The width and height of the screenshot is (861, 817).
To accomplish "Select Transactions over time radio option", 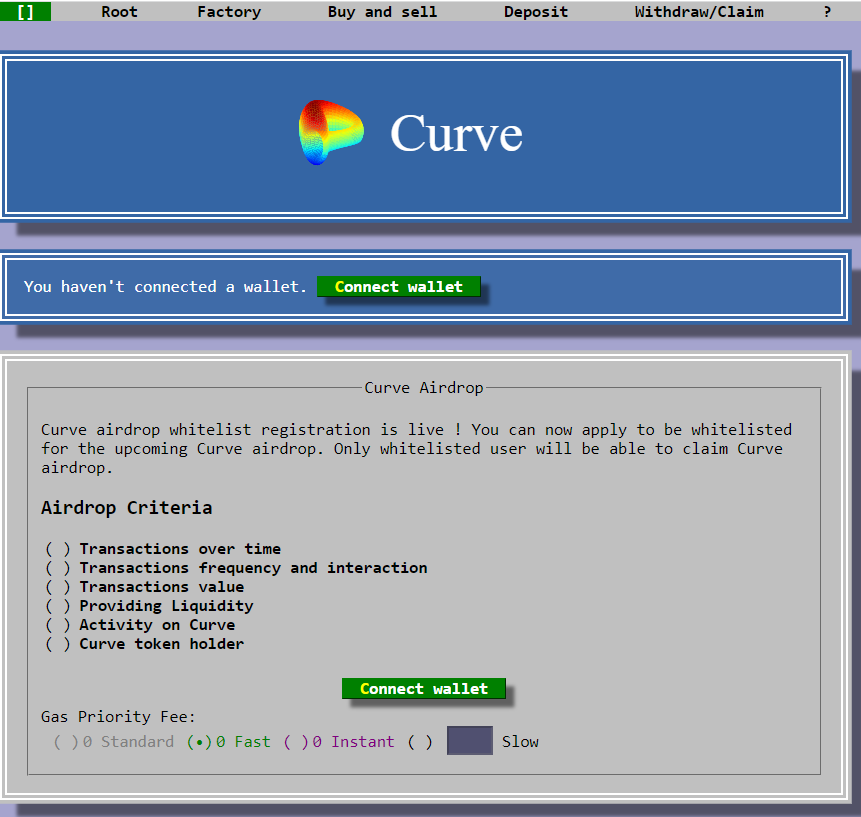I will point(58,549).
